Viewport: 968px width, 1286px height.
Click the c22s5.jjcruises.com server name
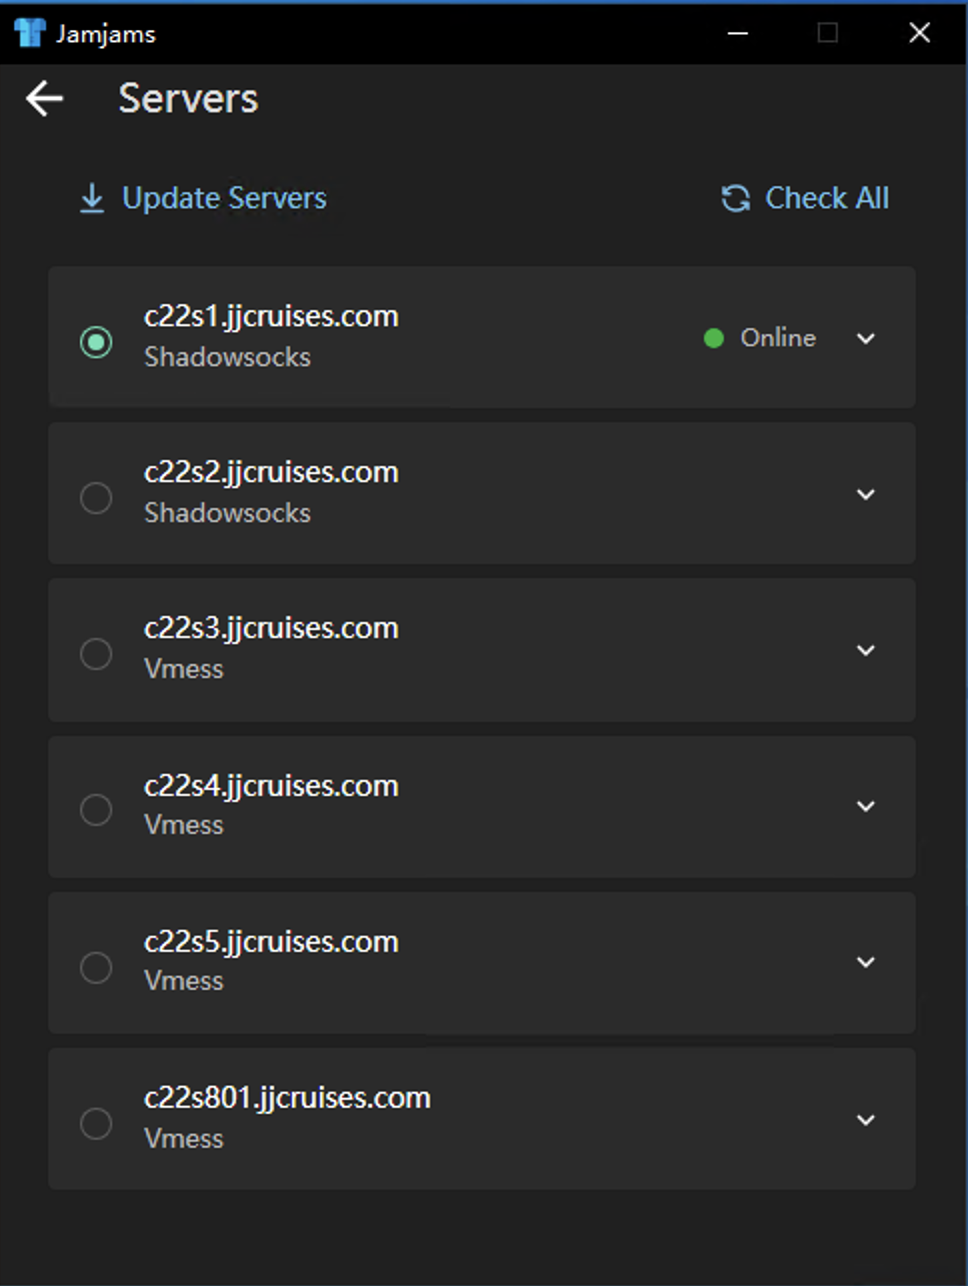(271, 942)
